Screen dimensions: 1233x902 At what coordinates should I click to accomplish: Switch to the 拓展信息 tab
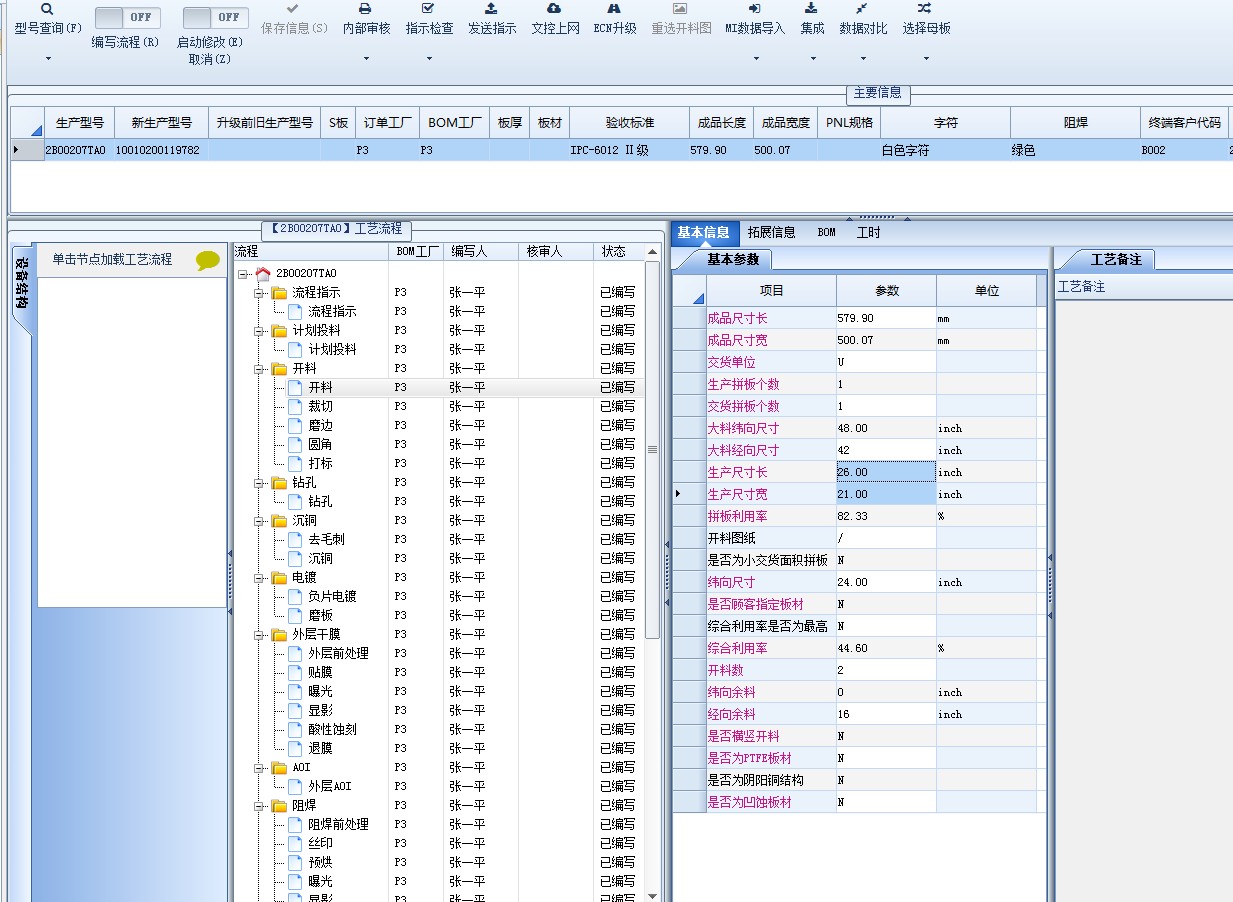(x=771, y=232)
